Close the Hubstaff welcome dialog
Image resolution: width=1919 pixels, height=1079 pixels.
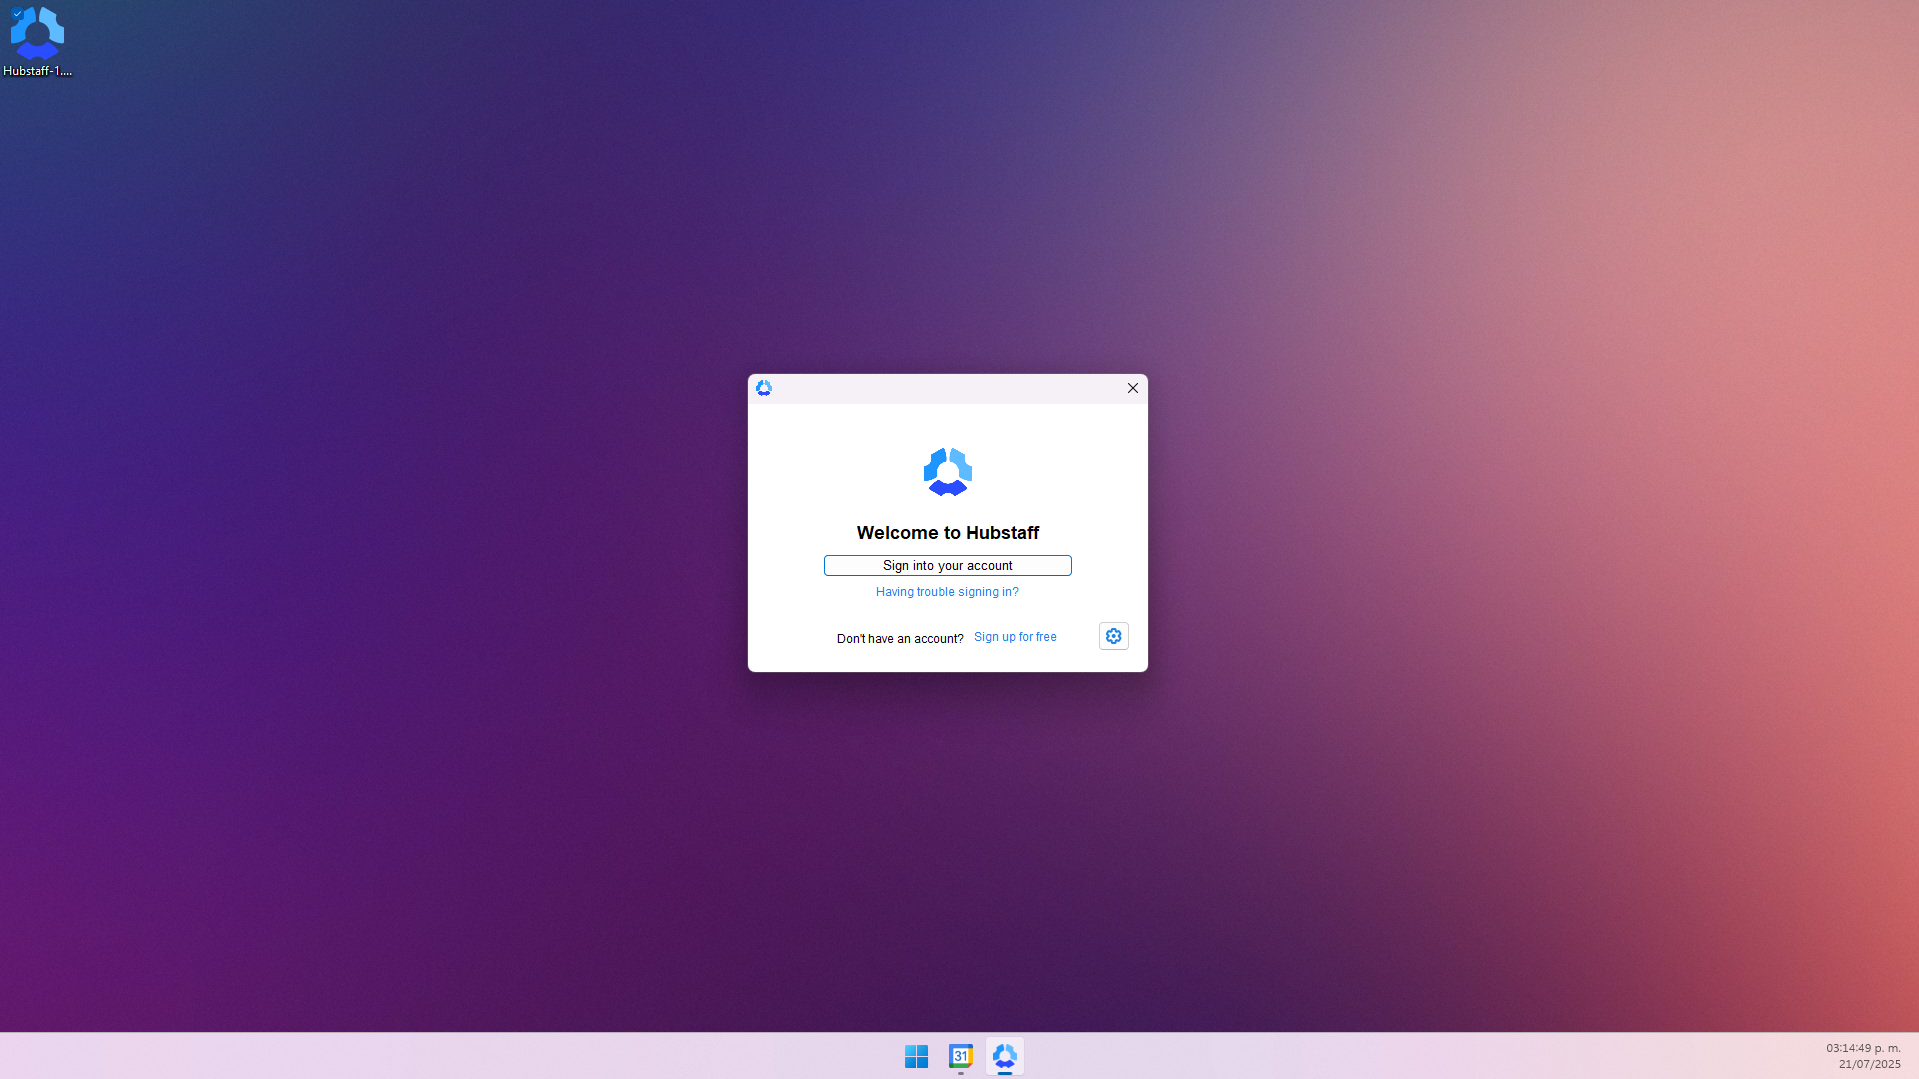pos(1132,388)
